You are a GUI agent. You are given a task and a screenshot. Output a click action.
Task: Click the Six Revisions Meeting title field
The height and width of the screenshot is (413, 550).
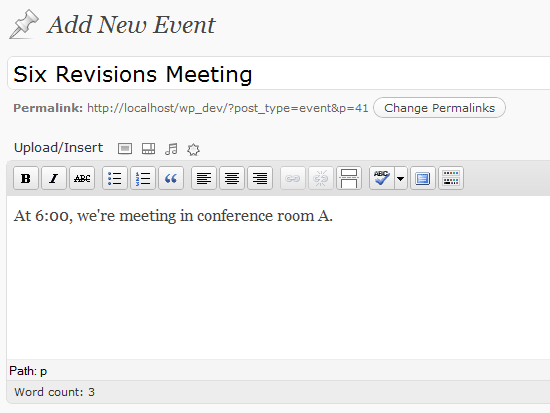coord(279,73)
